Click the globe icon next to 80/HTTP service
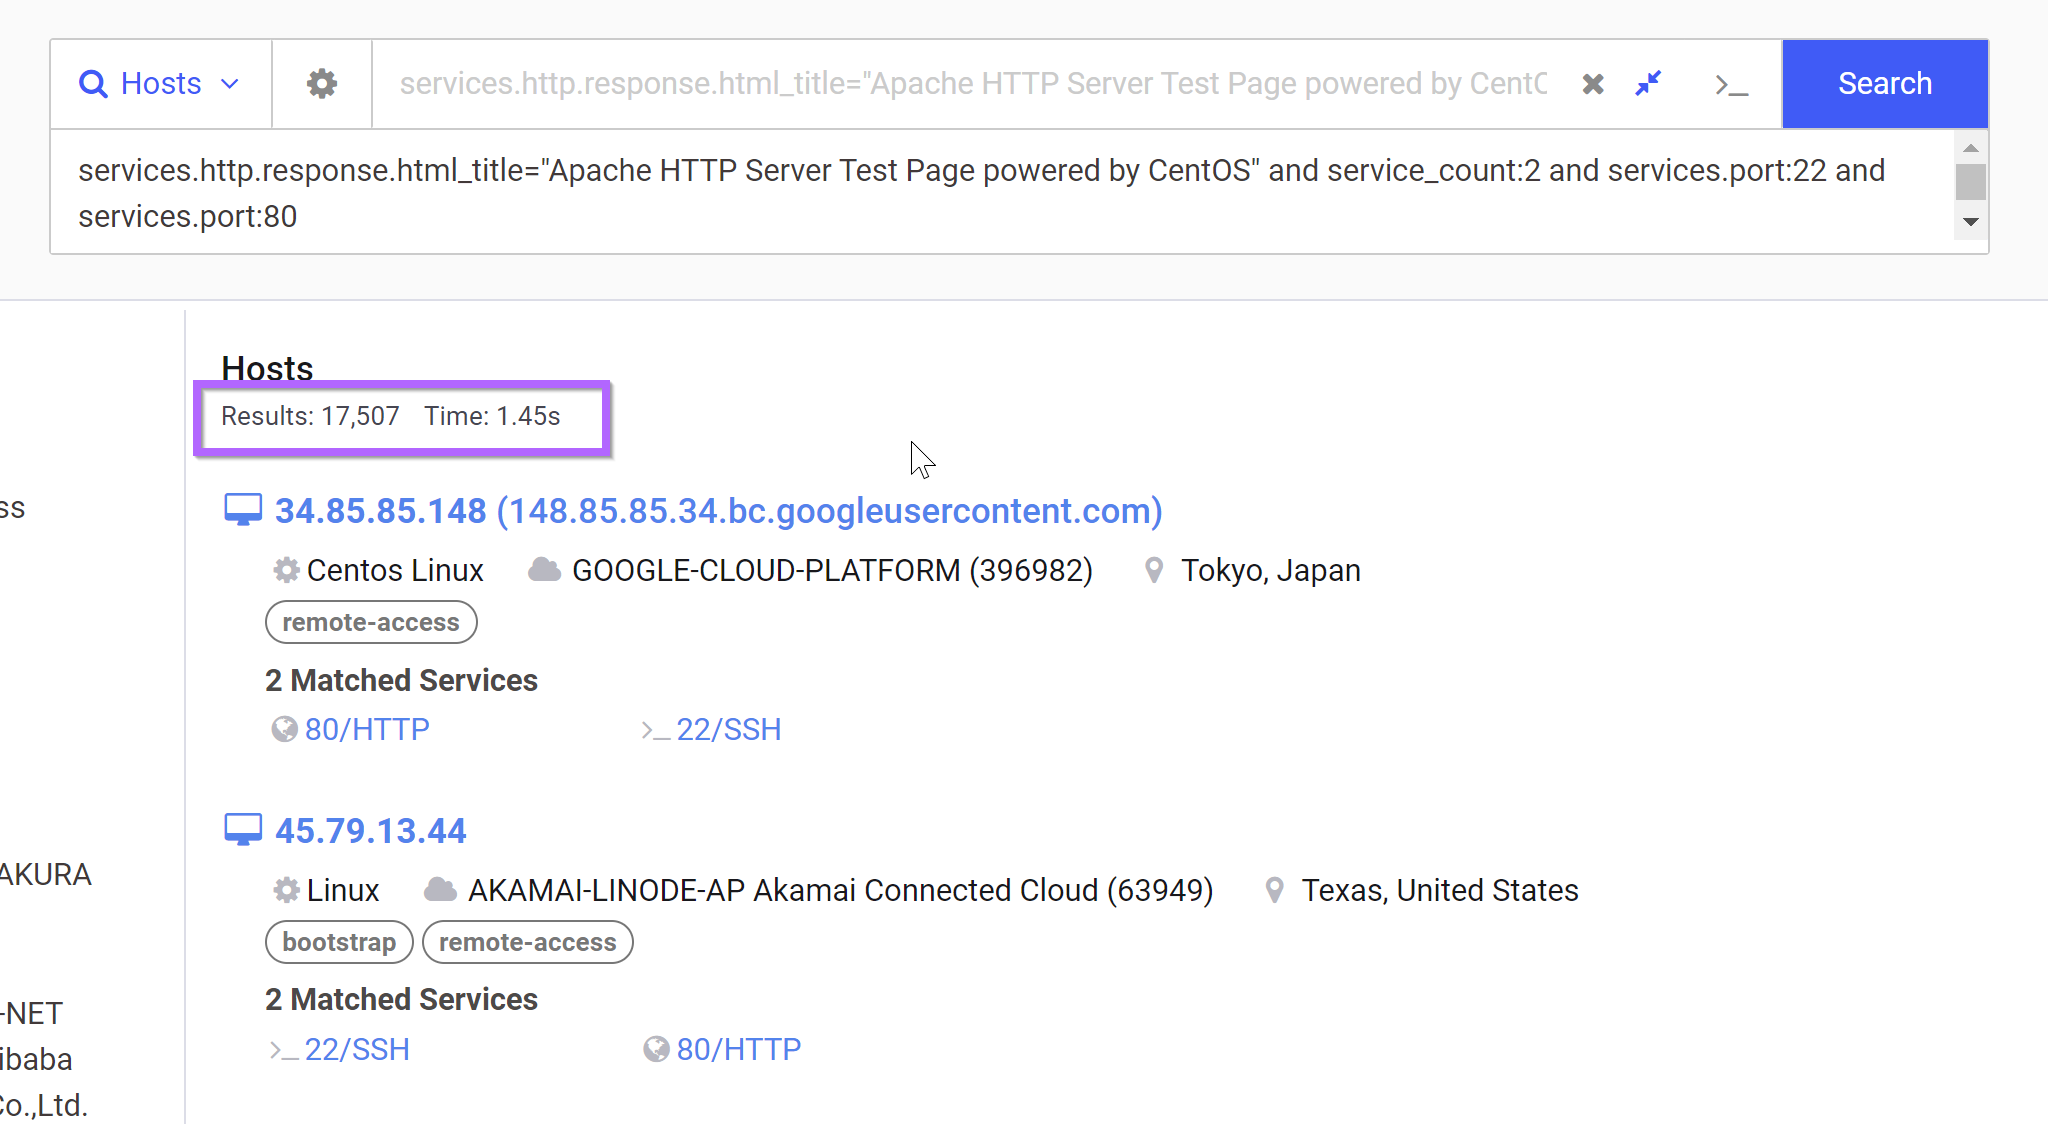Image resolution: width=2048 pixels, height=1124 pixels. coord(282,729)
